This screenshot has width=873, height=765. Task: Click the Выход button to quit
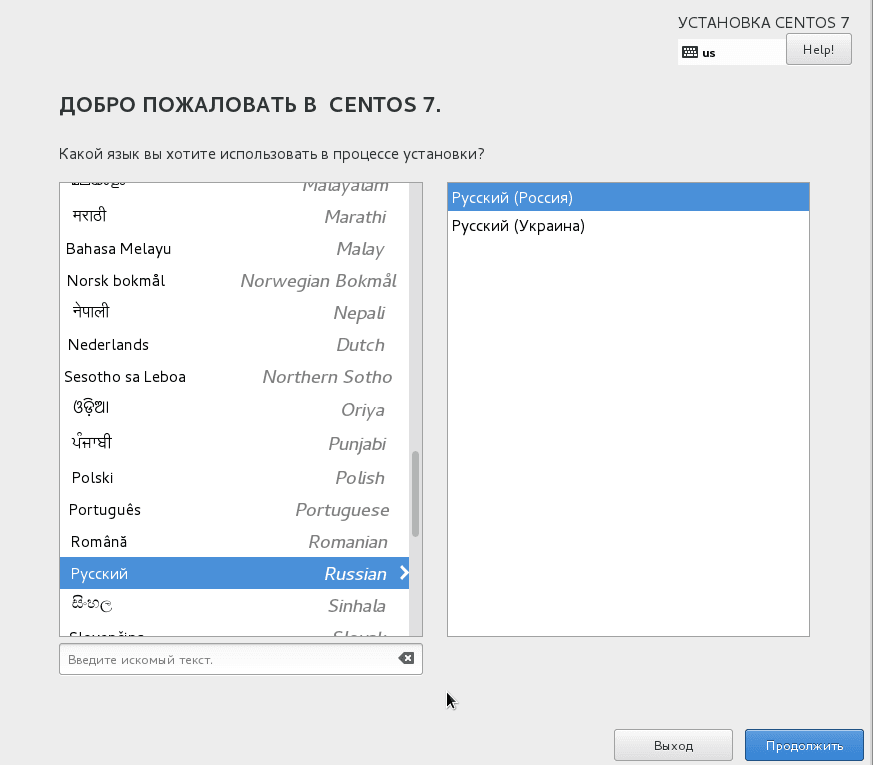pyautogui.click(x=673, y=746)
